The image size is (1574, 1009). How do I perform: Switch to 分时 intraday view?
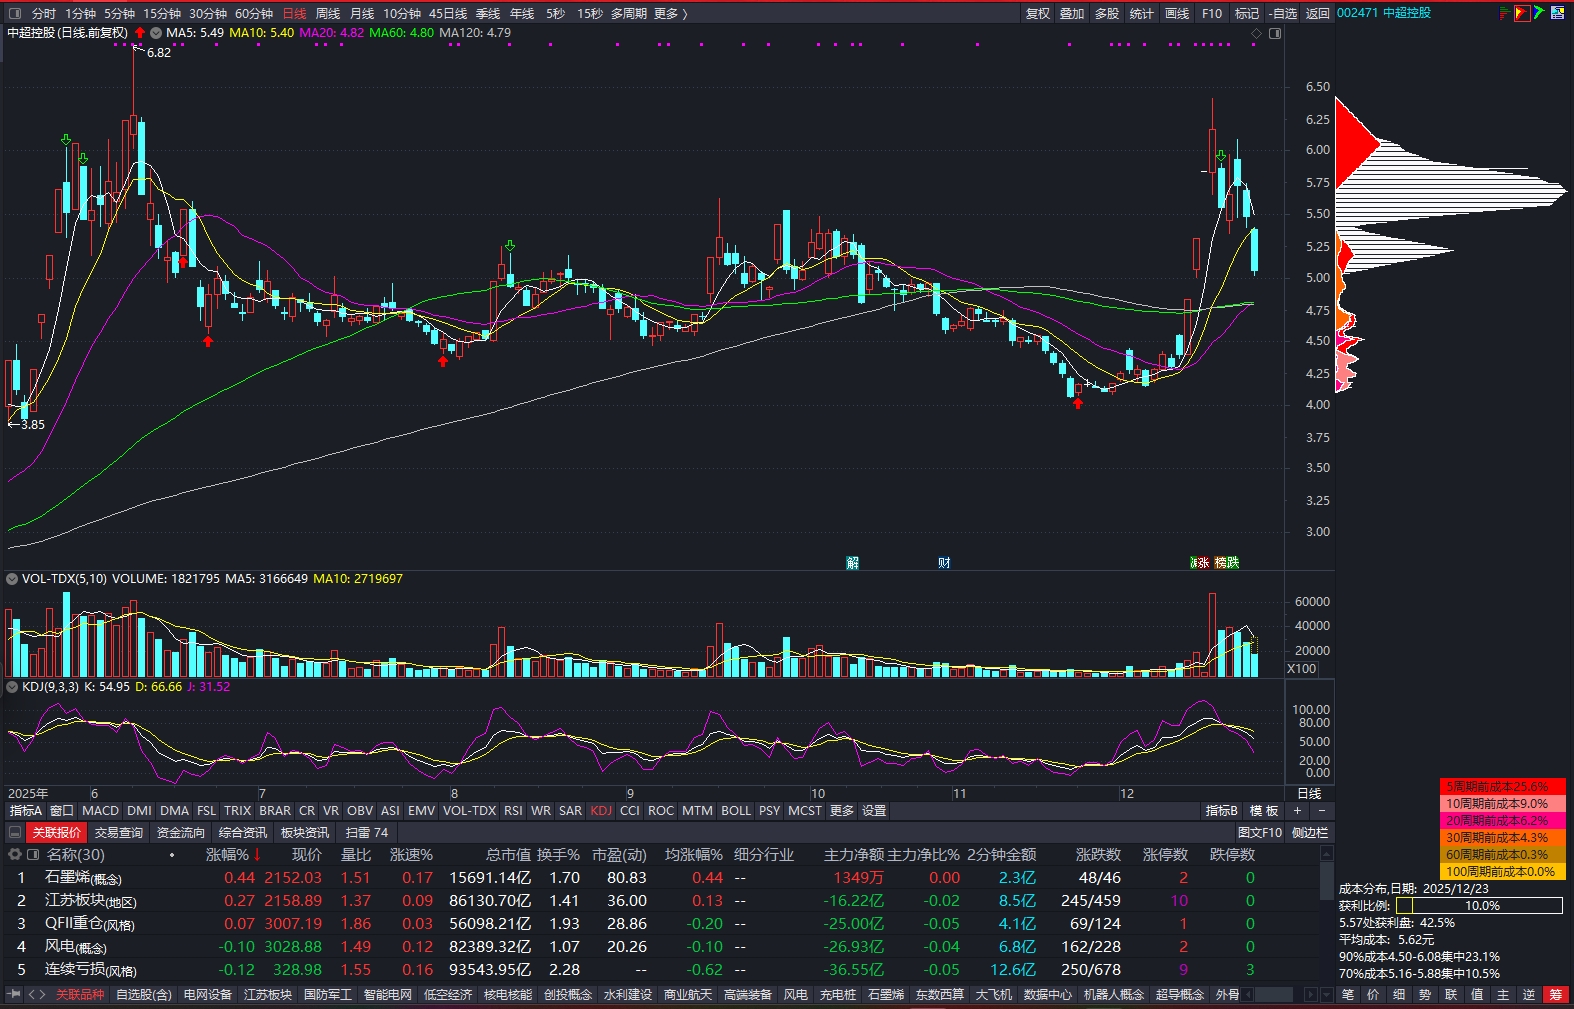click(x=44, y=14)
